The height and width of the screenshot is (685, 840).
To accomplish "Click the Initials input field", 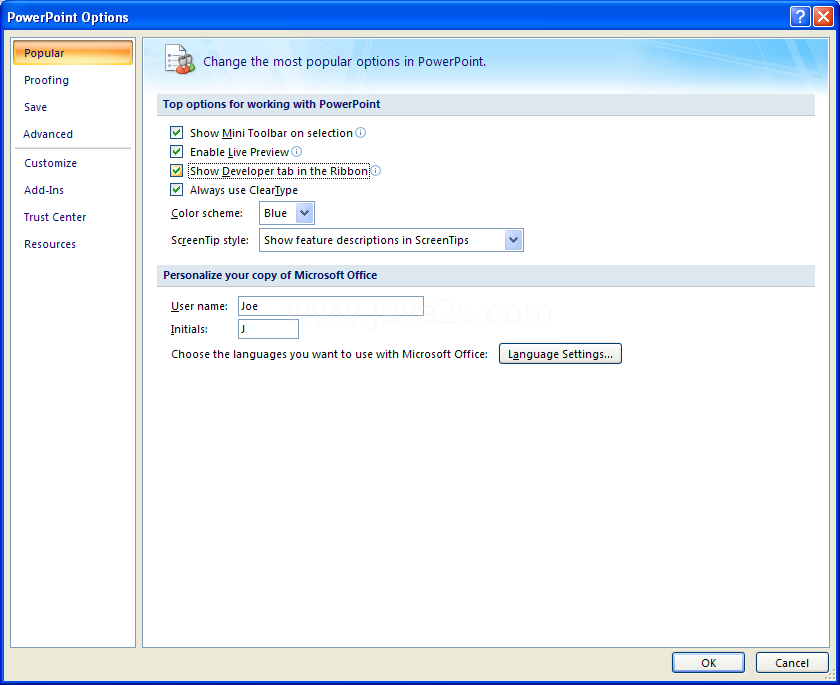I will (x=268, y=329).
